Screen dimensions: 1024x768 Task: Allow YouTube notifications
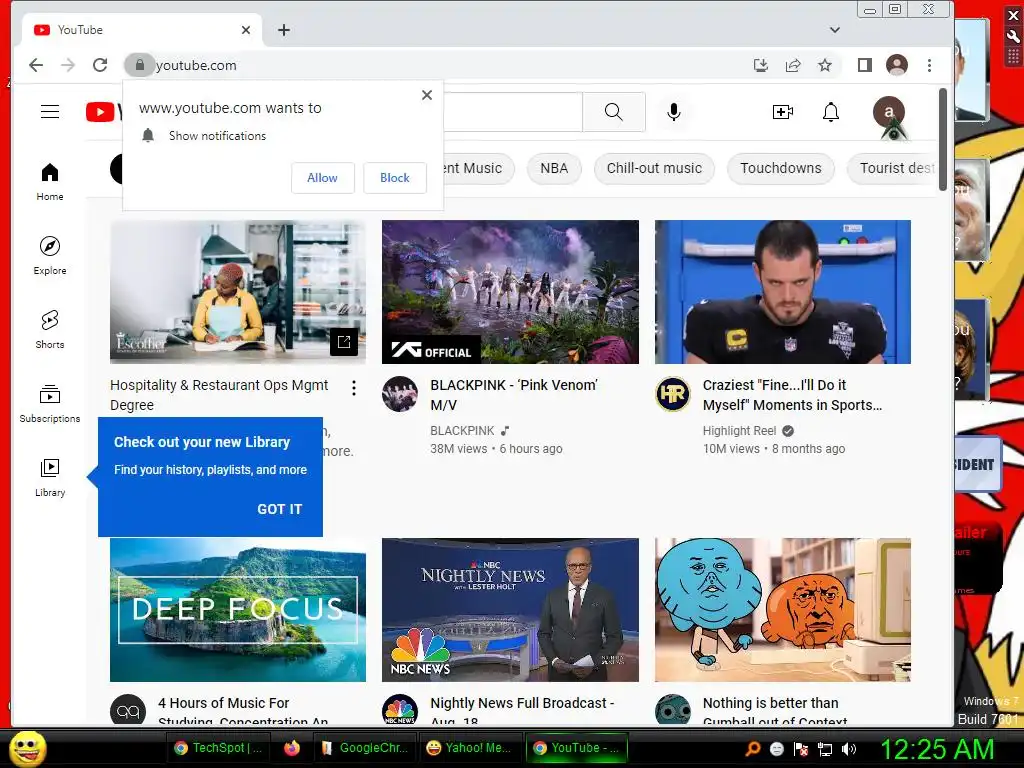tap(323, 178)
